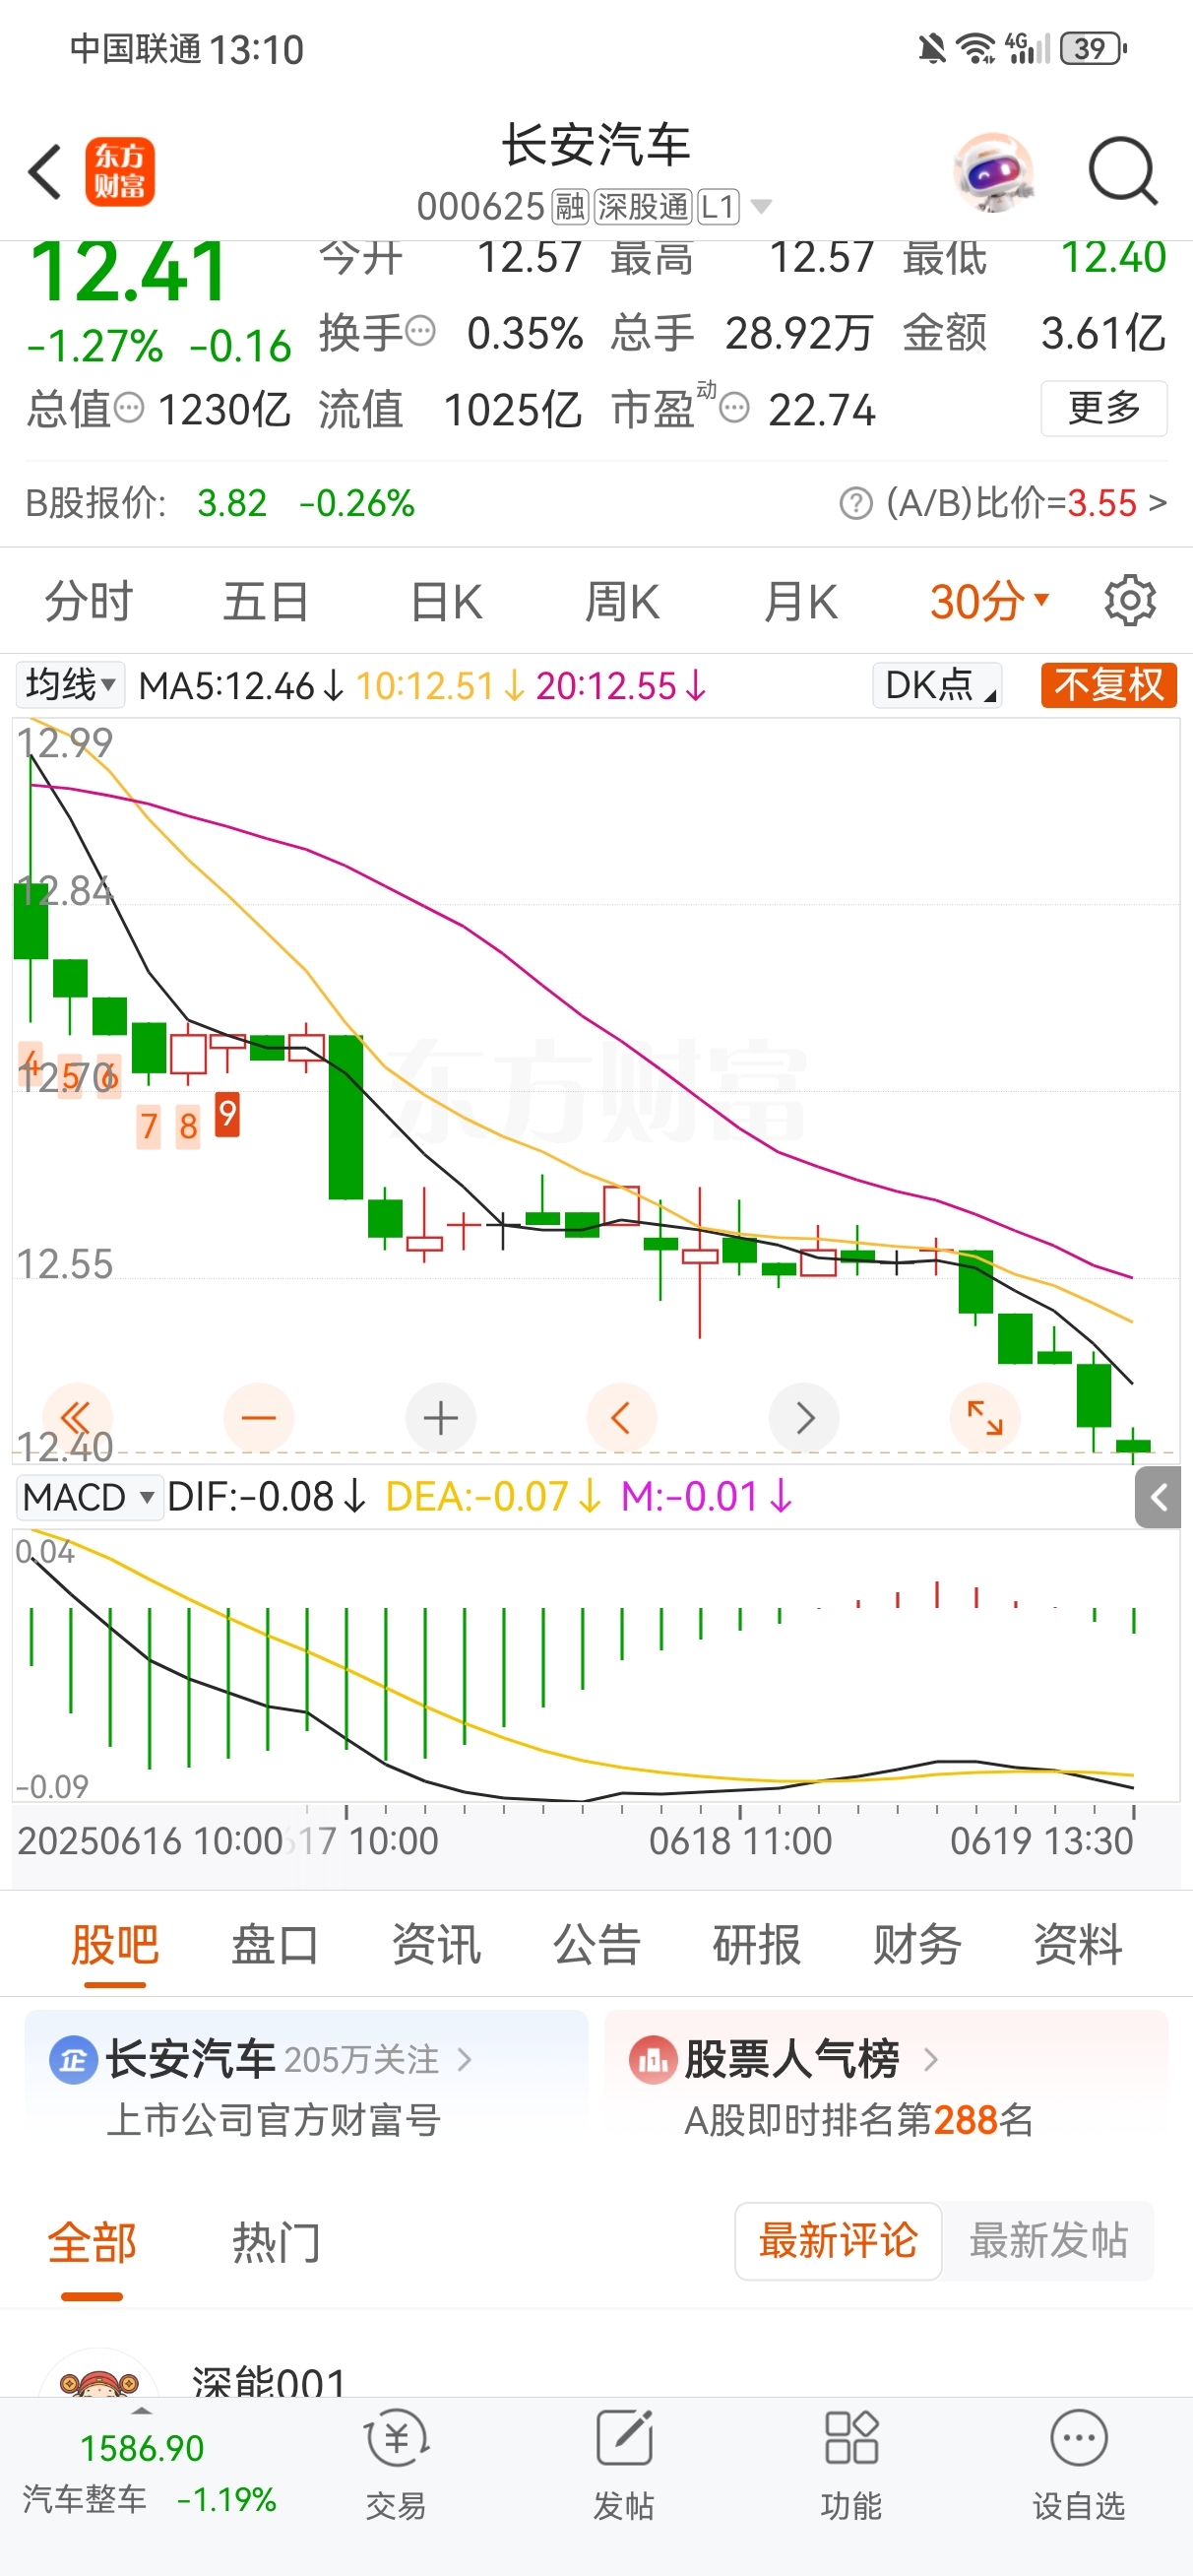Move chart right with arrow button
This screenshot has height=2576, width=1193.
pos(804,1418)
